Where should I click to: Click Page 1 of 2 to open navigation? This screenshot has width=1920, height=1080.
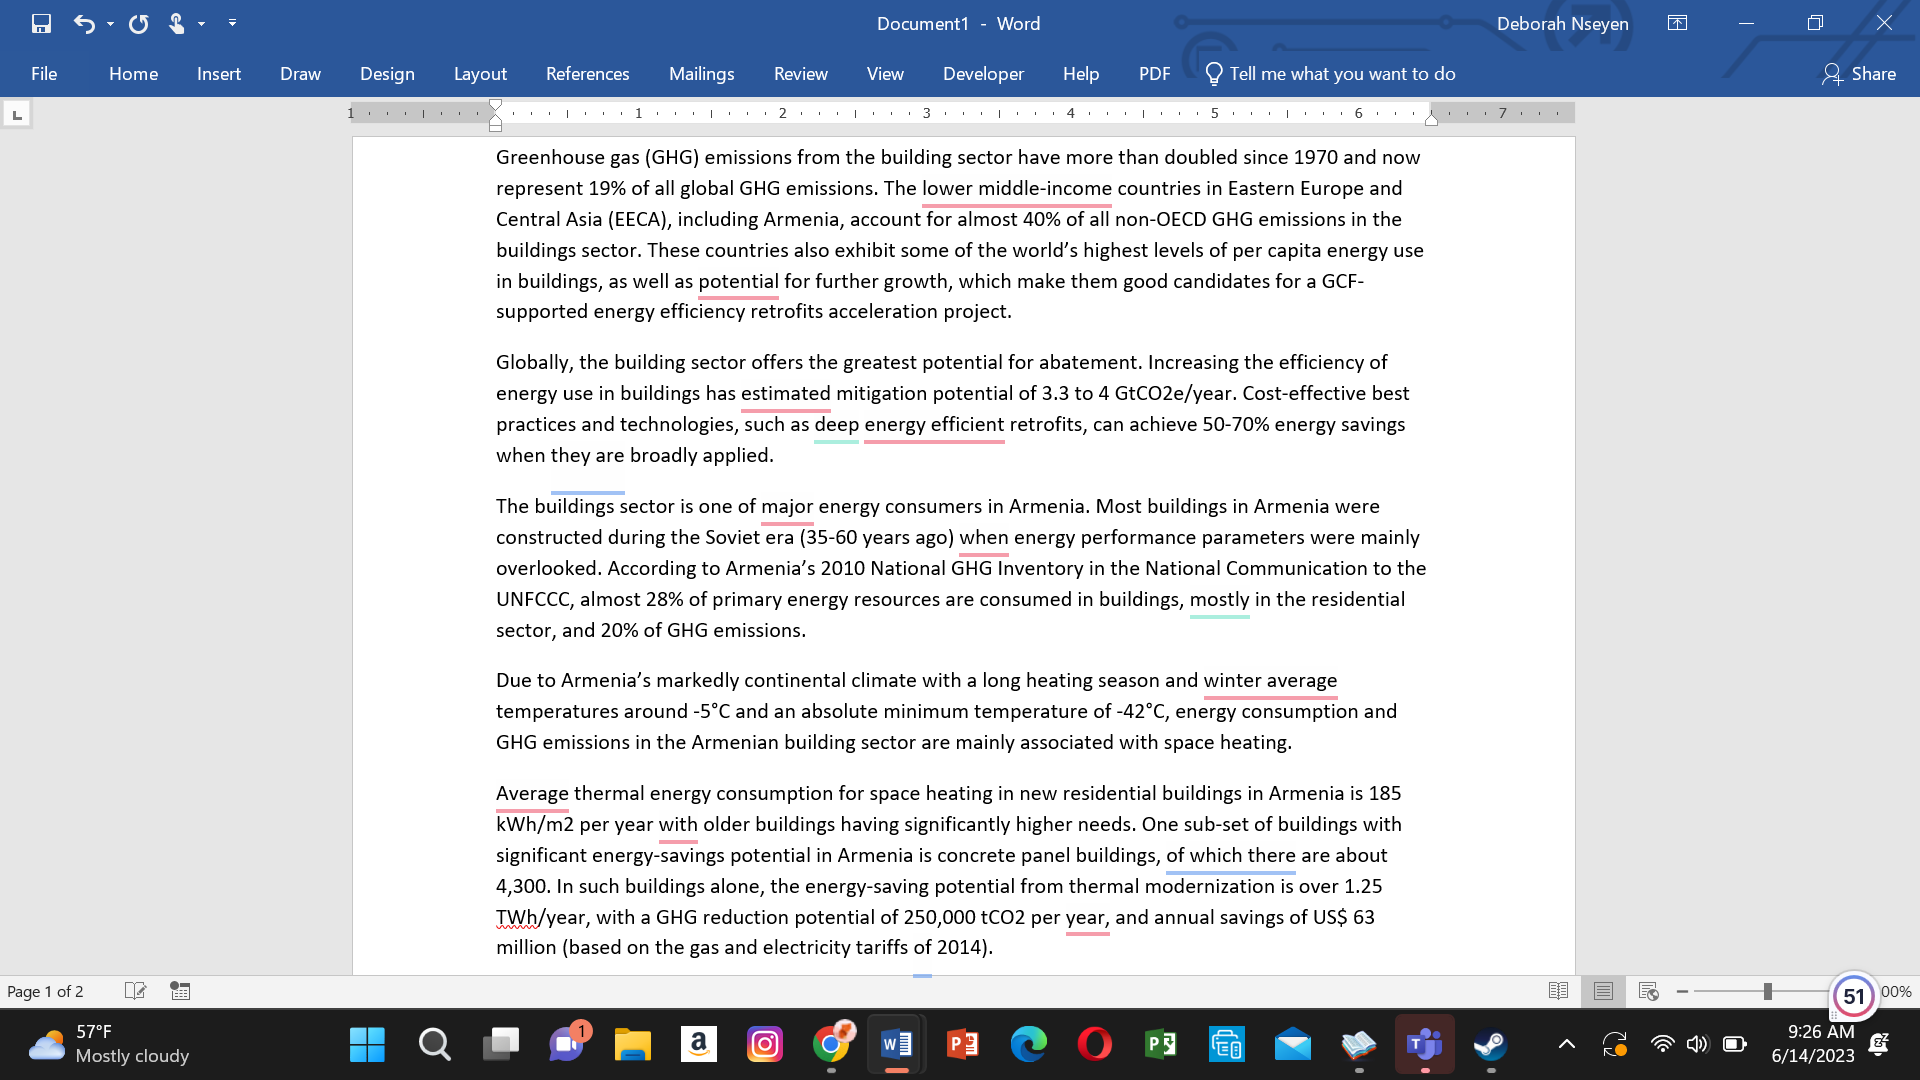coord(45,991)
